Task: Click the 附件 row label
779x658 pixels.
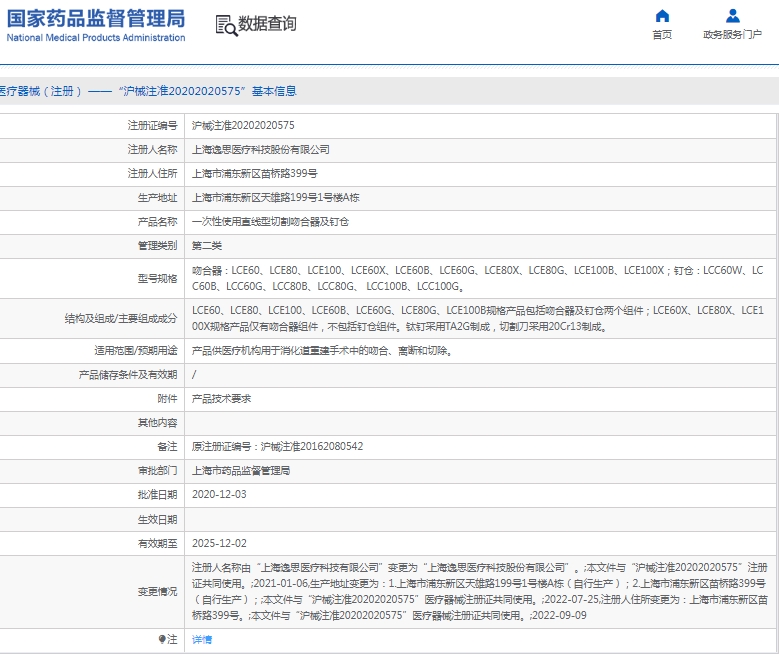Action: tap(167, 399)
